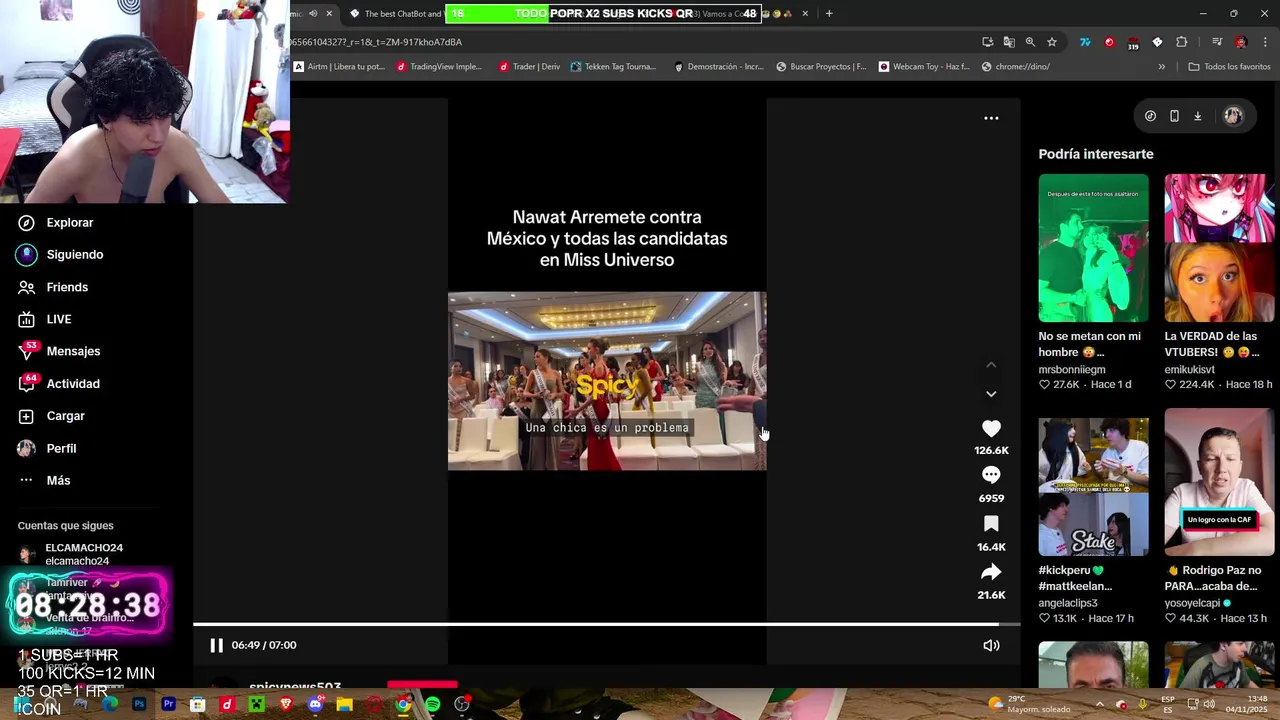Open Rodrigo Paz video thumbnail

tap(1219, 482)
